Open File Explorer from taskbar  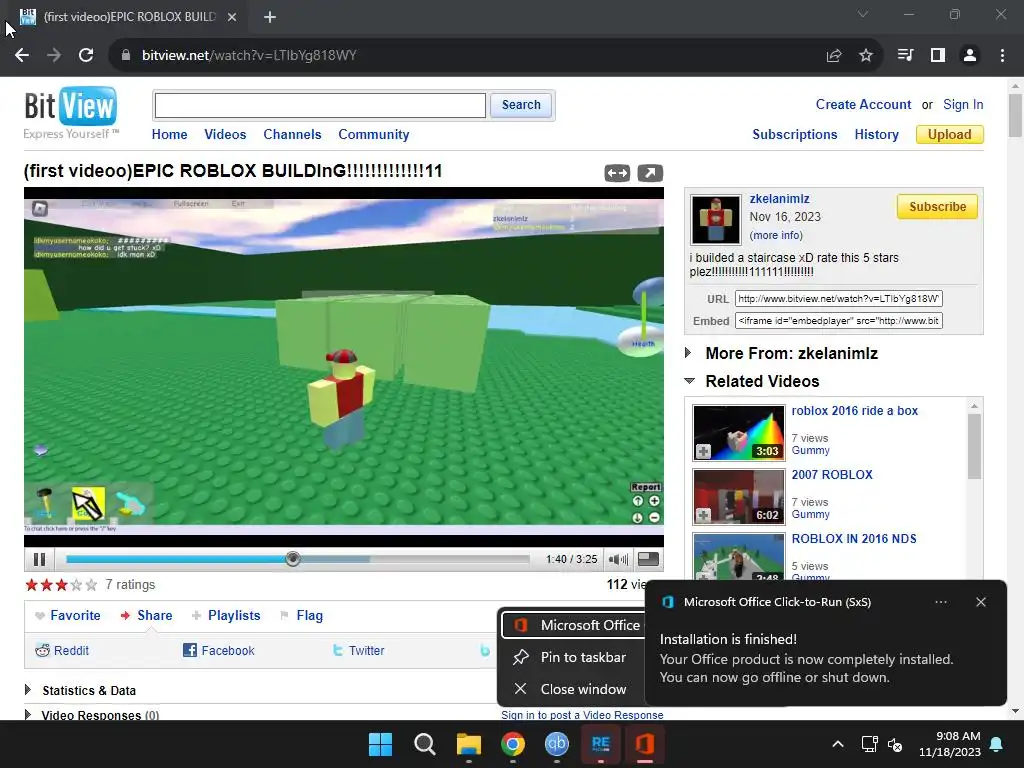468,744
